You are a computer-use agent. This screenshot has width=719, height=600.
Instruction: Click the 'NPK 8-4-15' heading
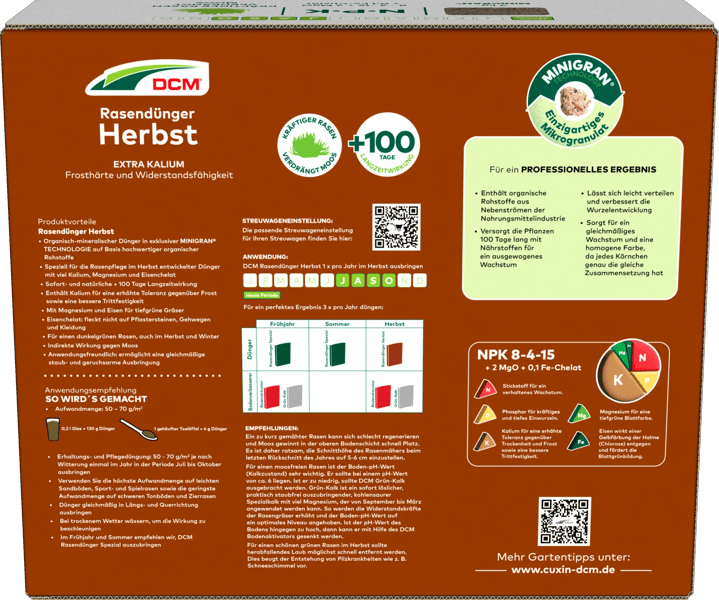coord(515,355)
